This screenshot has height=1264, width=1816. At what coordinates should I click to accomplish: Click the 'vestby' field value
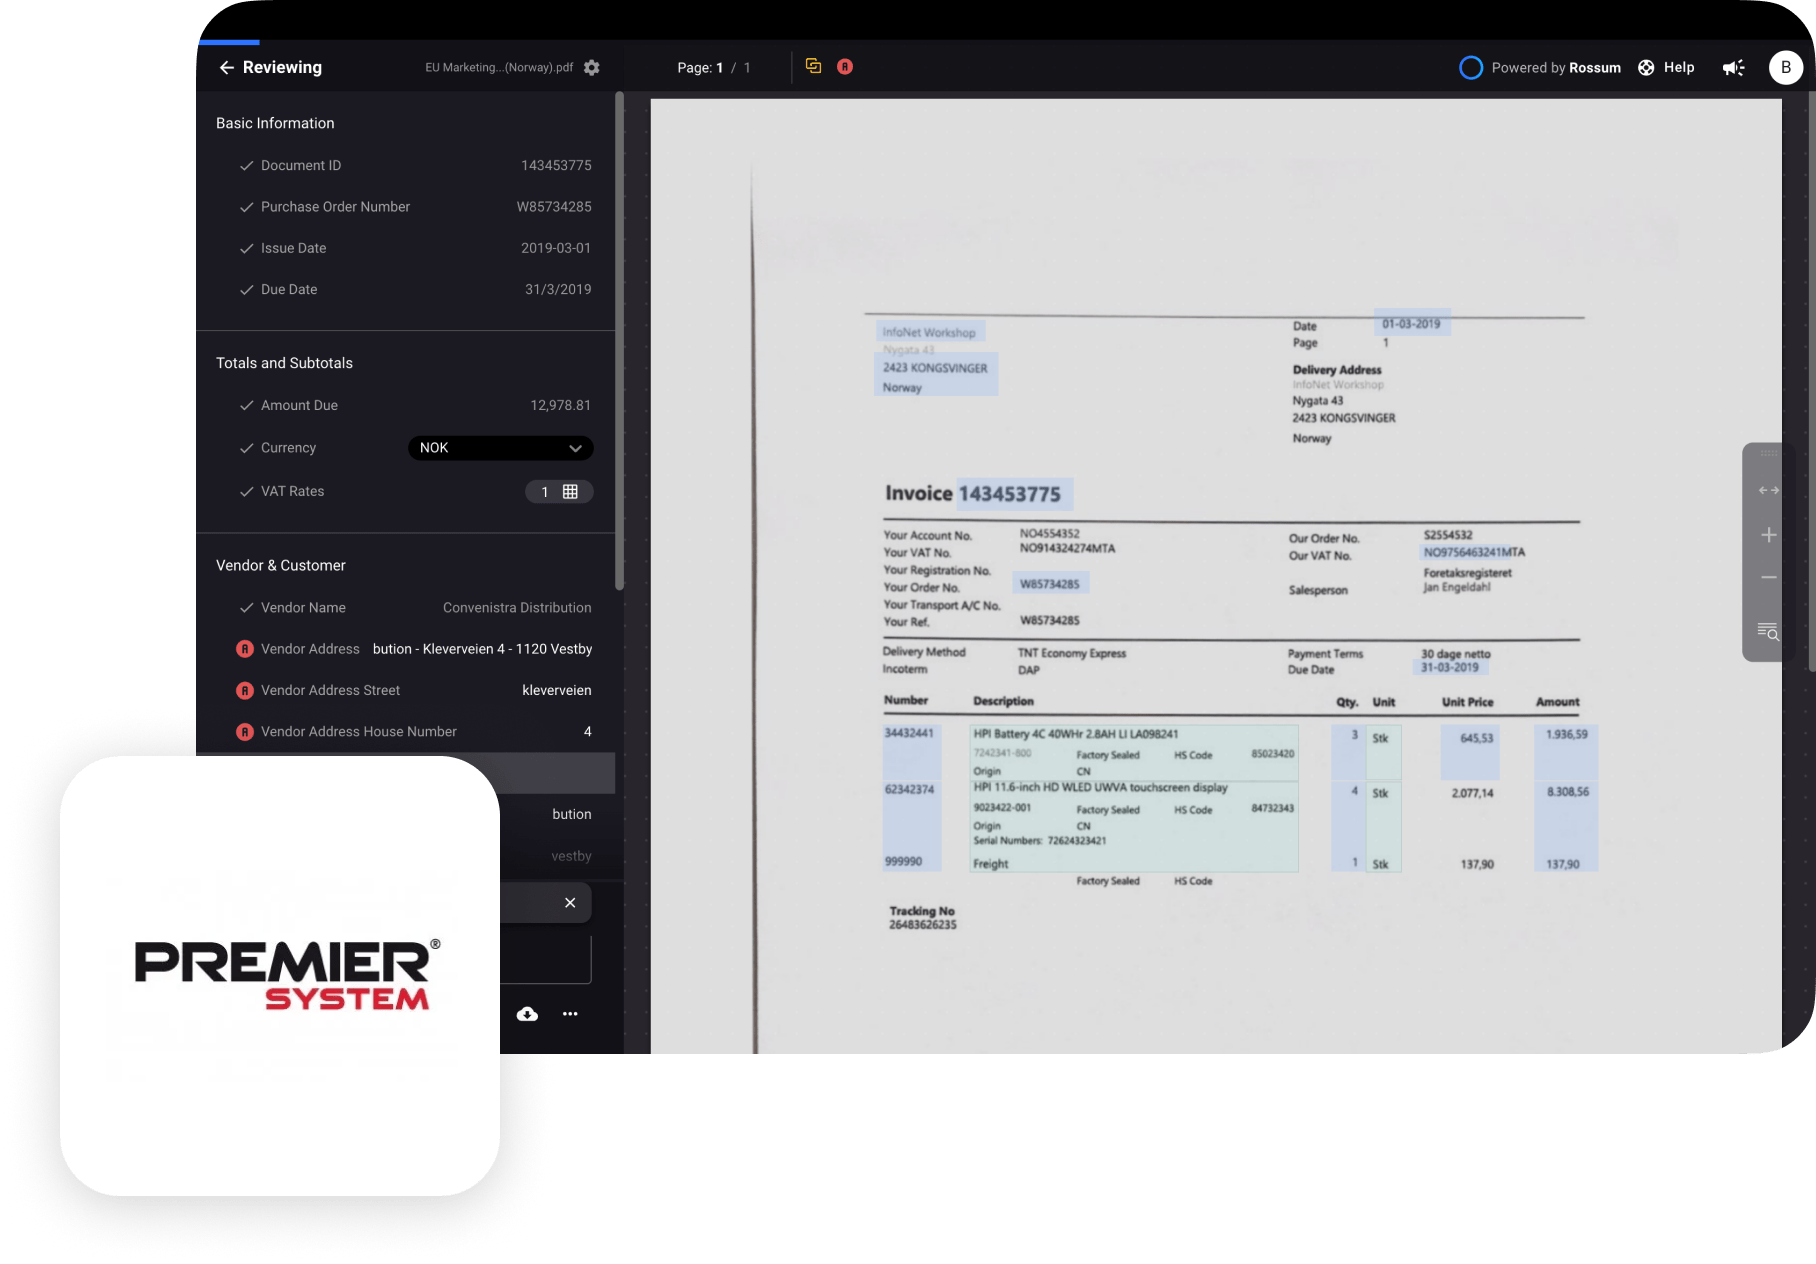pos(571,856)
